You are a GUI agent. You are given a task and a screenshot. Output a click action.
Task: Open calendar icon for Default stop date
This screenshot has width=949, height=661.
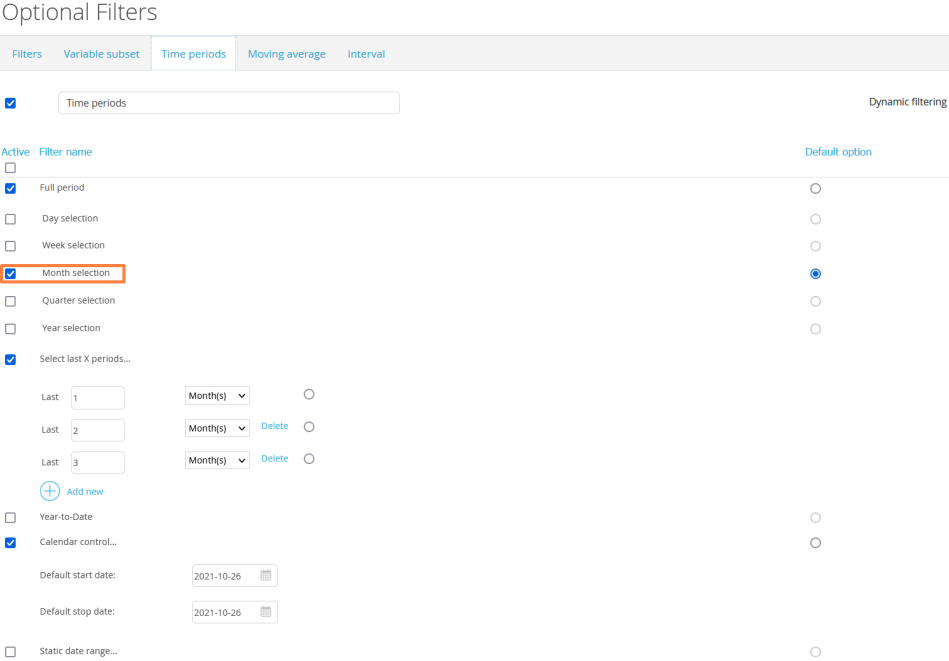(266, 612)
